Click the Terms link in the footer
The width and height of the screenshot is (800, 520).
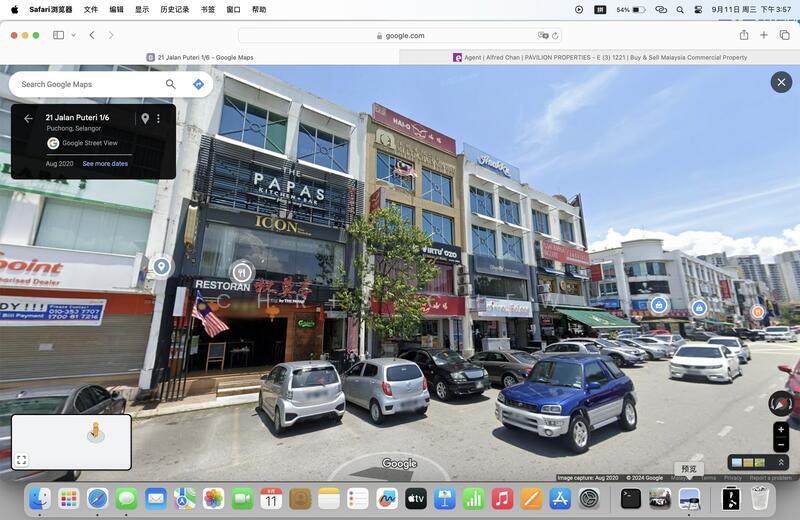click(x=709, y=478)
